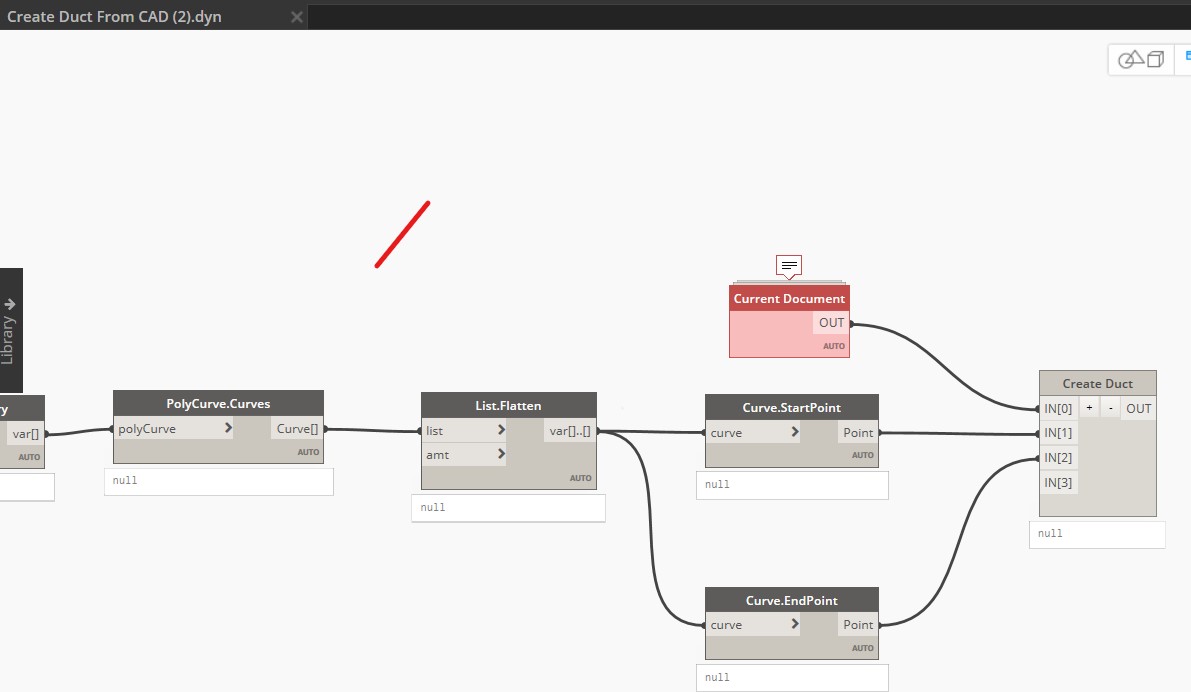
Task: Add an input with the plus button
Action: point(1089,408)
